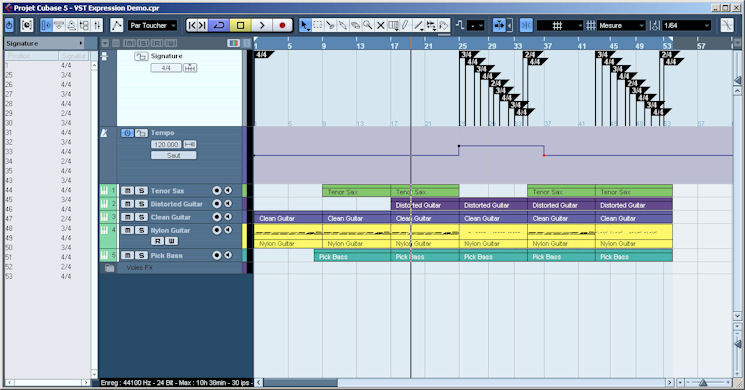Screen dimensions: 745x390
Task: Go to previous marker in transport
Action: click(191, 25)
